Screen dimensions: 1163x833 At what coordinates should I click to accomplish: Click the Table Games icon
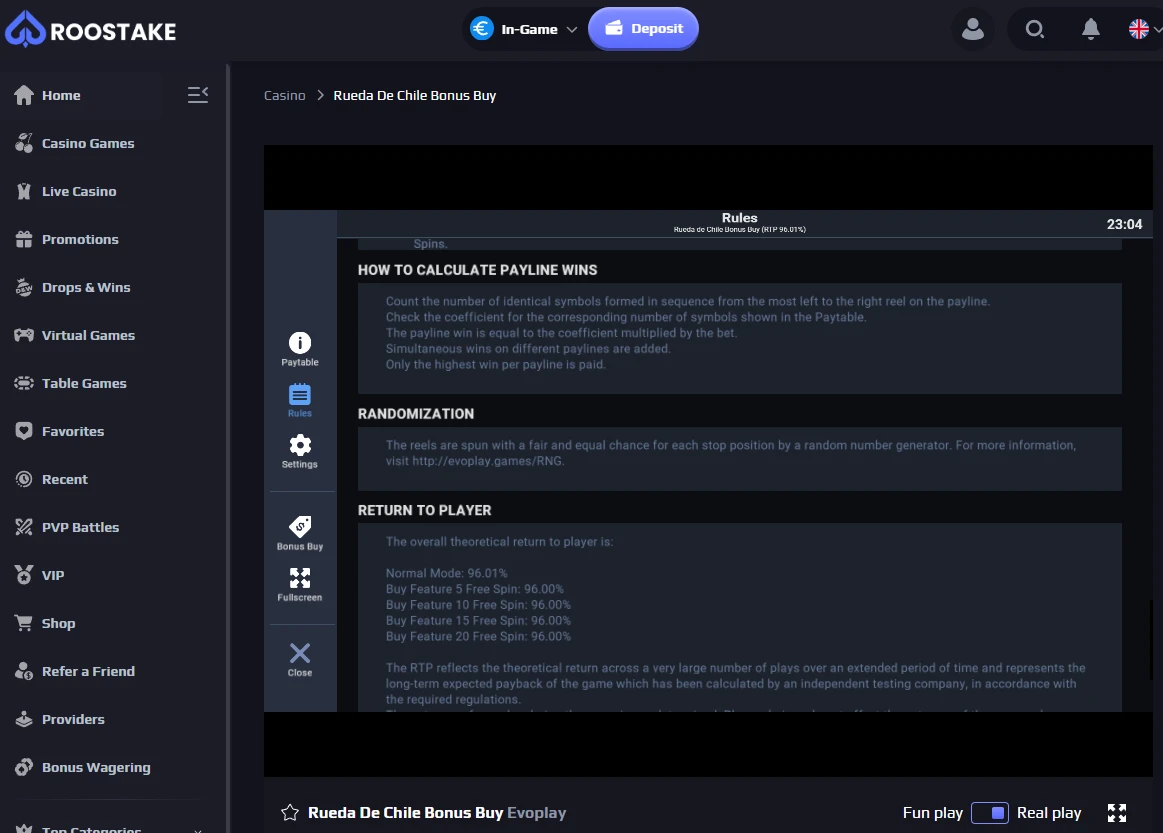[24, 383]
